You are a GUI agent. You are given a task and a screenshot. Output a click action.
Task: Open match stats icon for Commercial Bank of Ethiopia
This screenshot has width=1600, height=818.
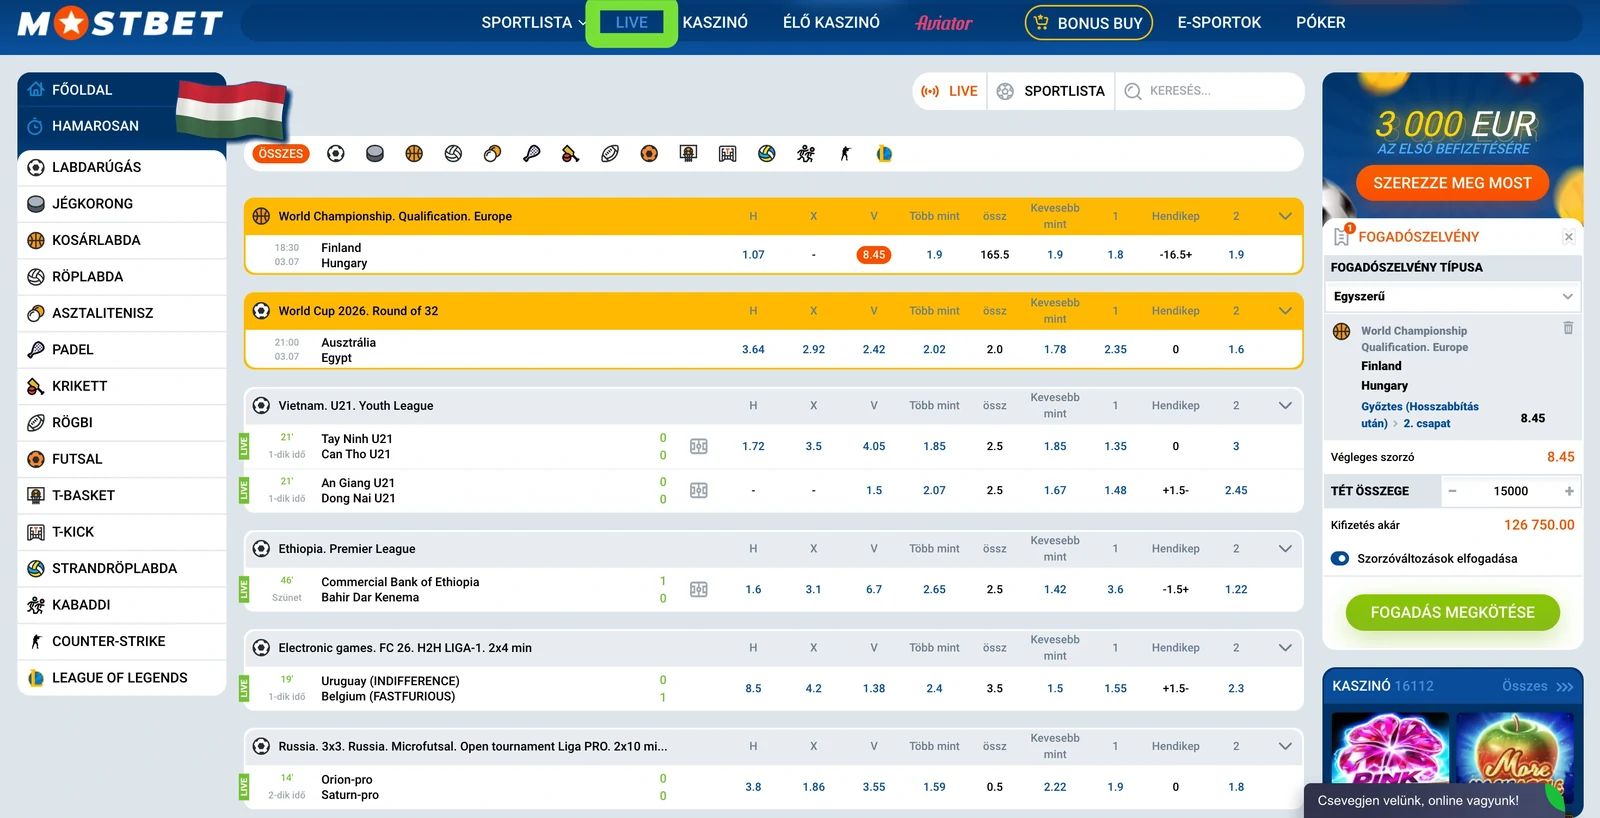(699, 589)
